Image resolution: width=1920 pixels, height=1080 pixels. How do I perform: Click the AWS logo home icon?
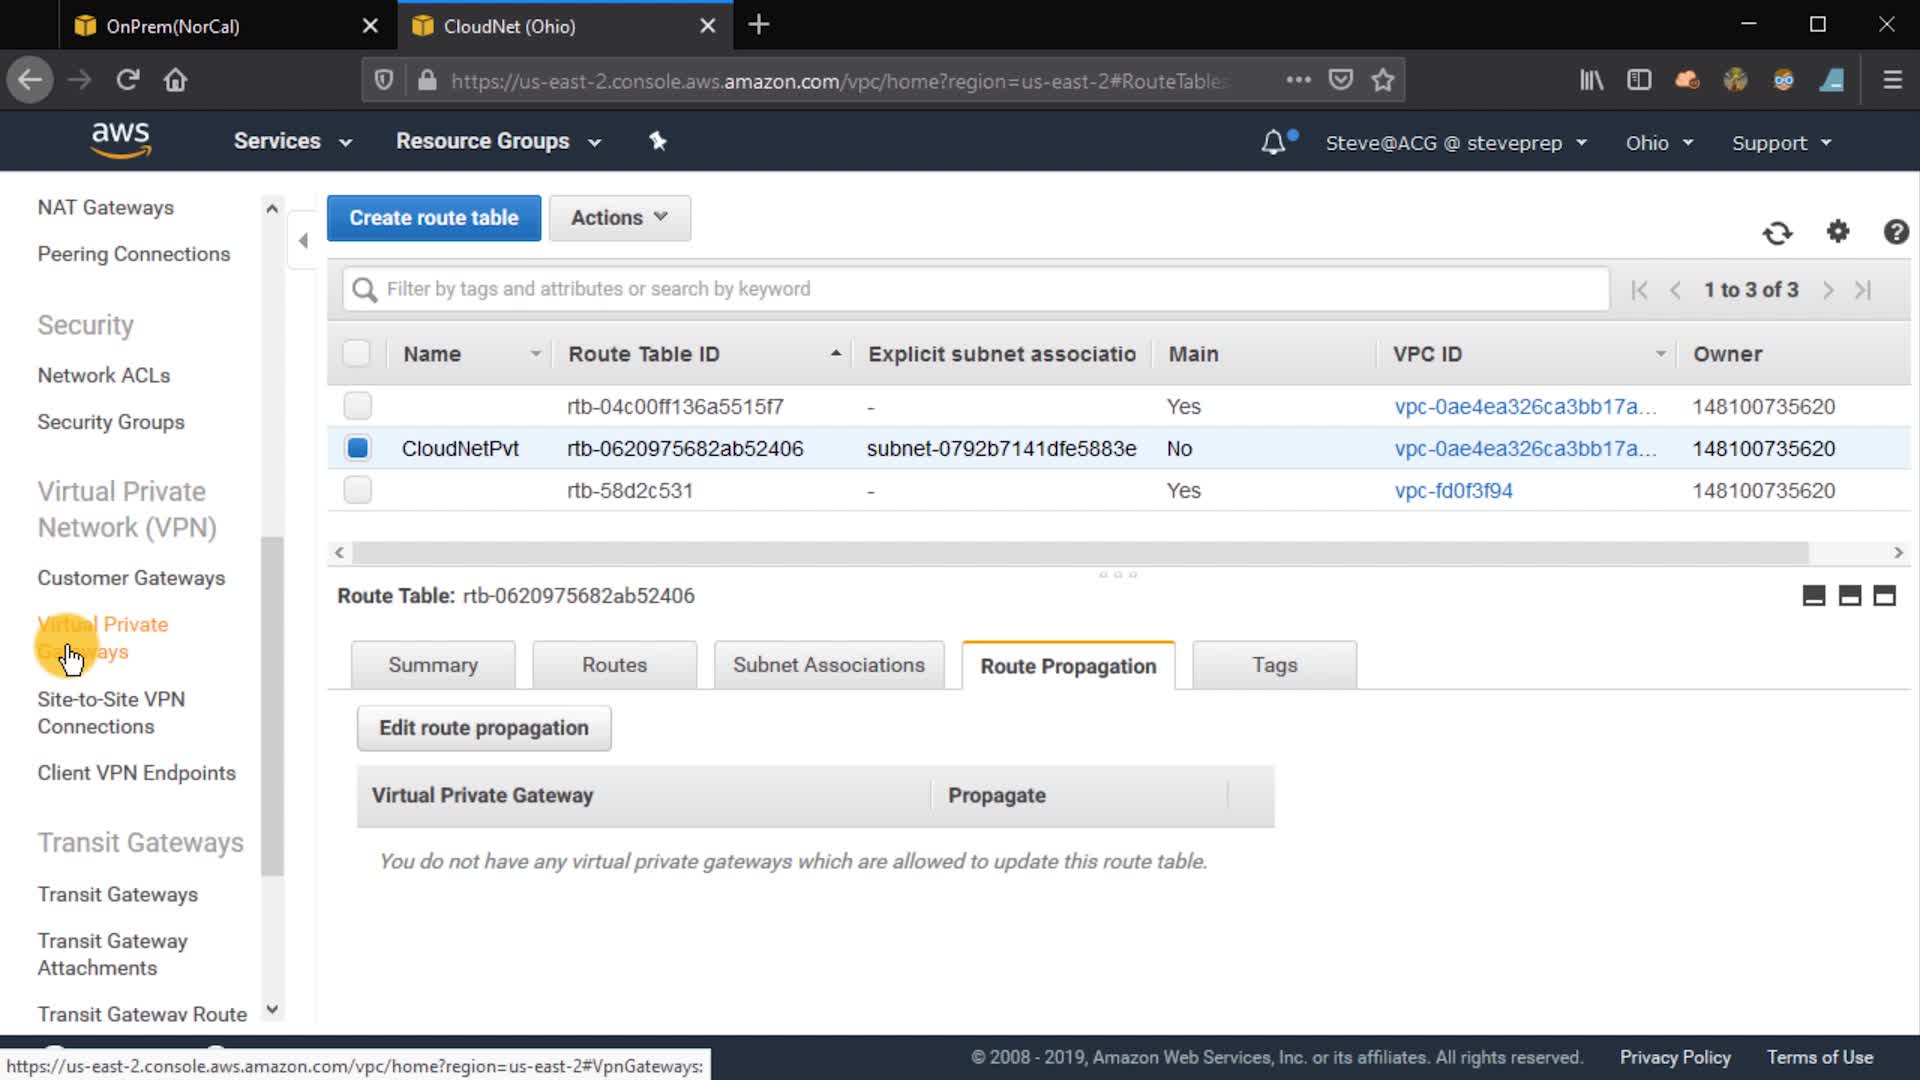coord(120,140)
